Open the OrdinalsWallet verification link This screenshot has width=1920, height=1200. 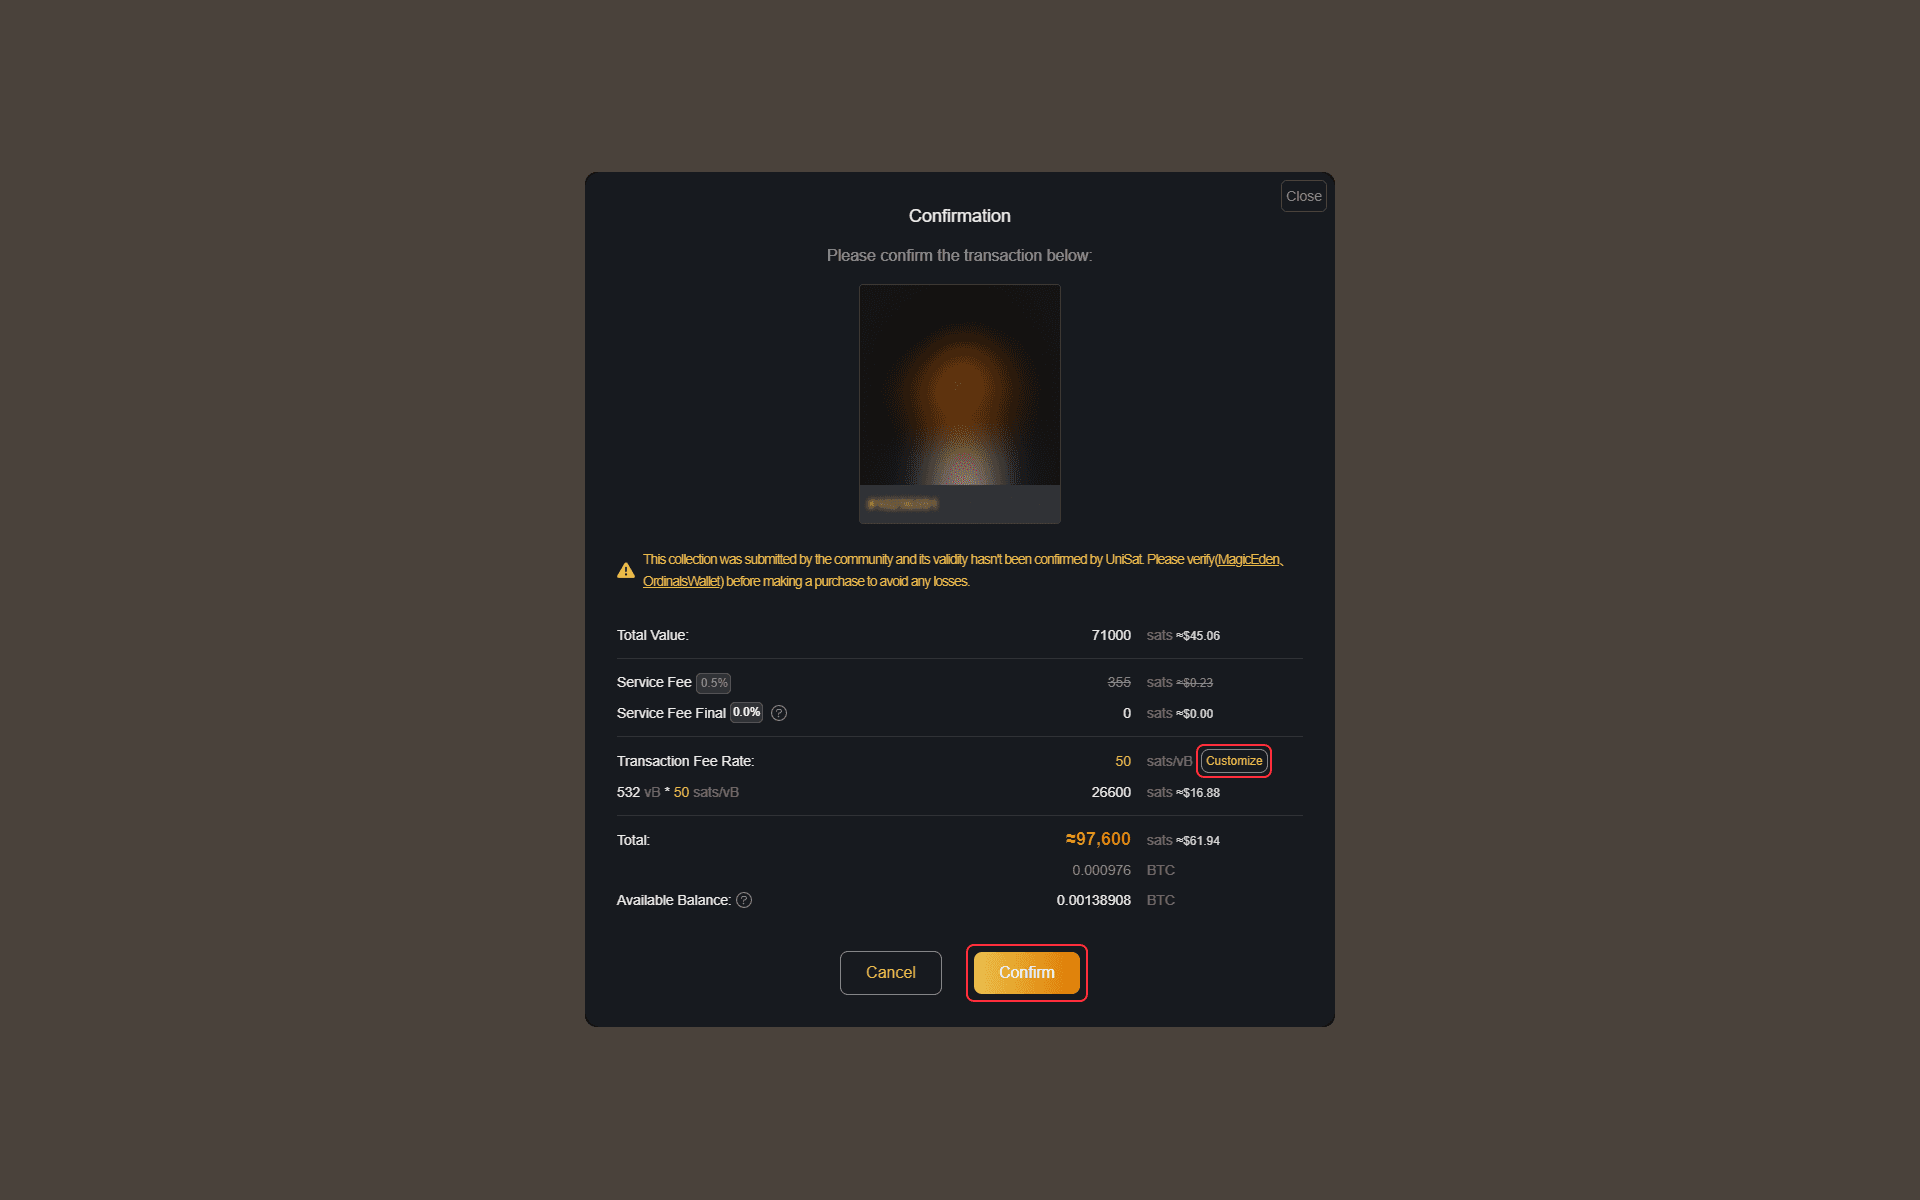[x=681, y=582]
